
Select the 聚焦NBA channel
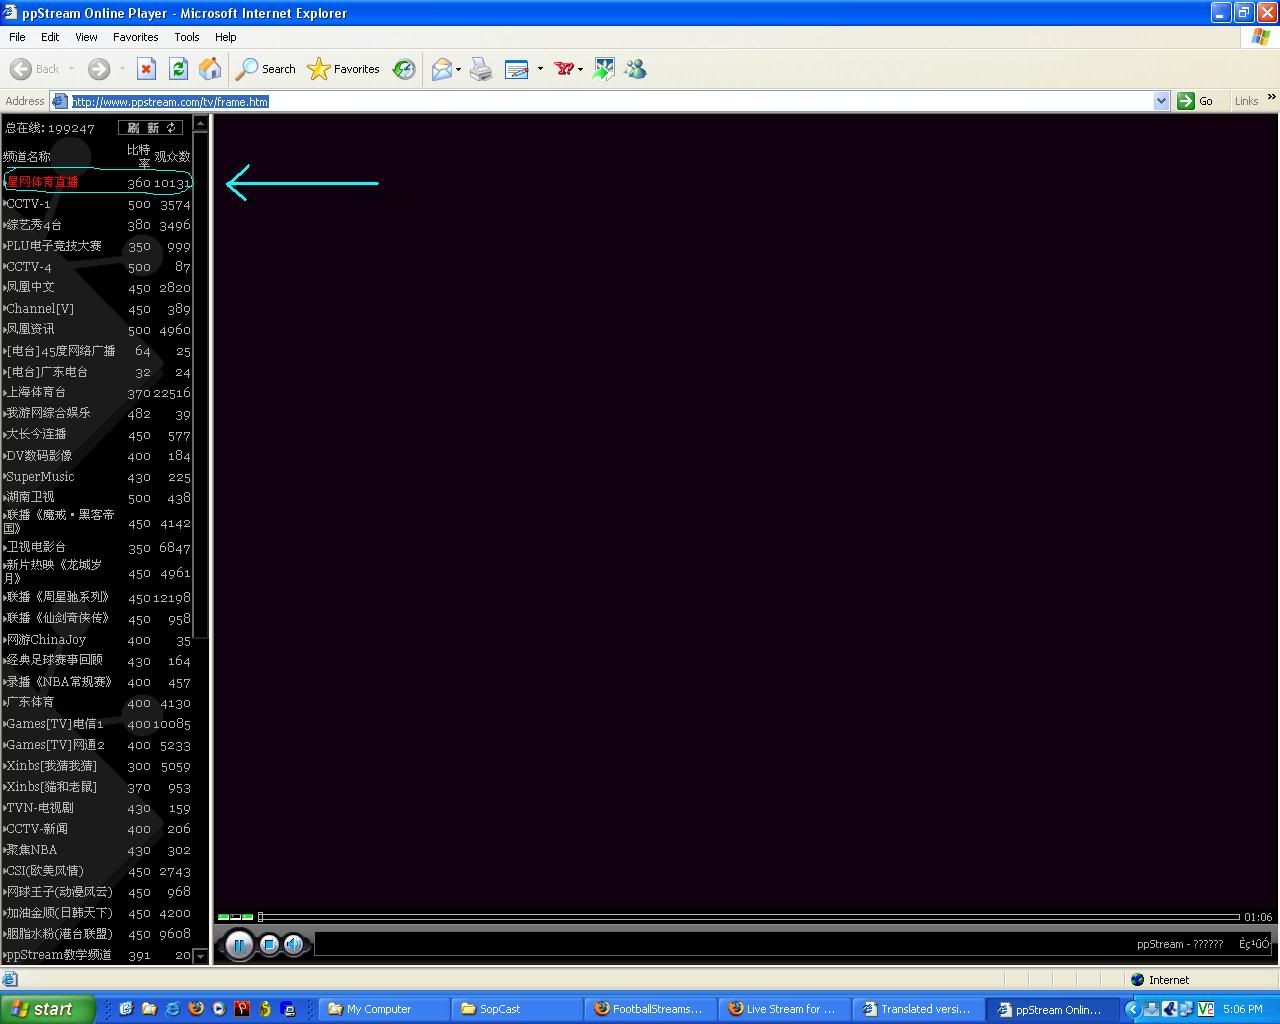(32, 850)
